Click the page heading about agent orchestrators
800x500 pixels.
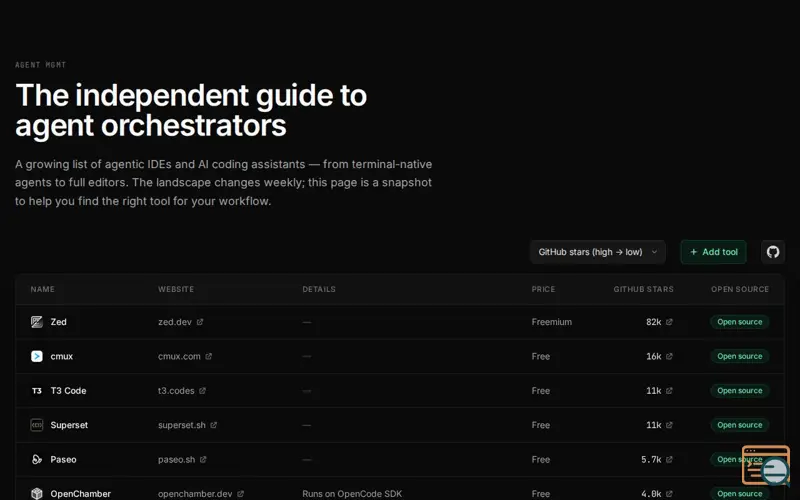191,110
